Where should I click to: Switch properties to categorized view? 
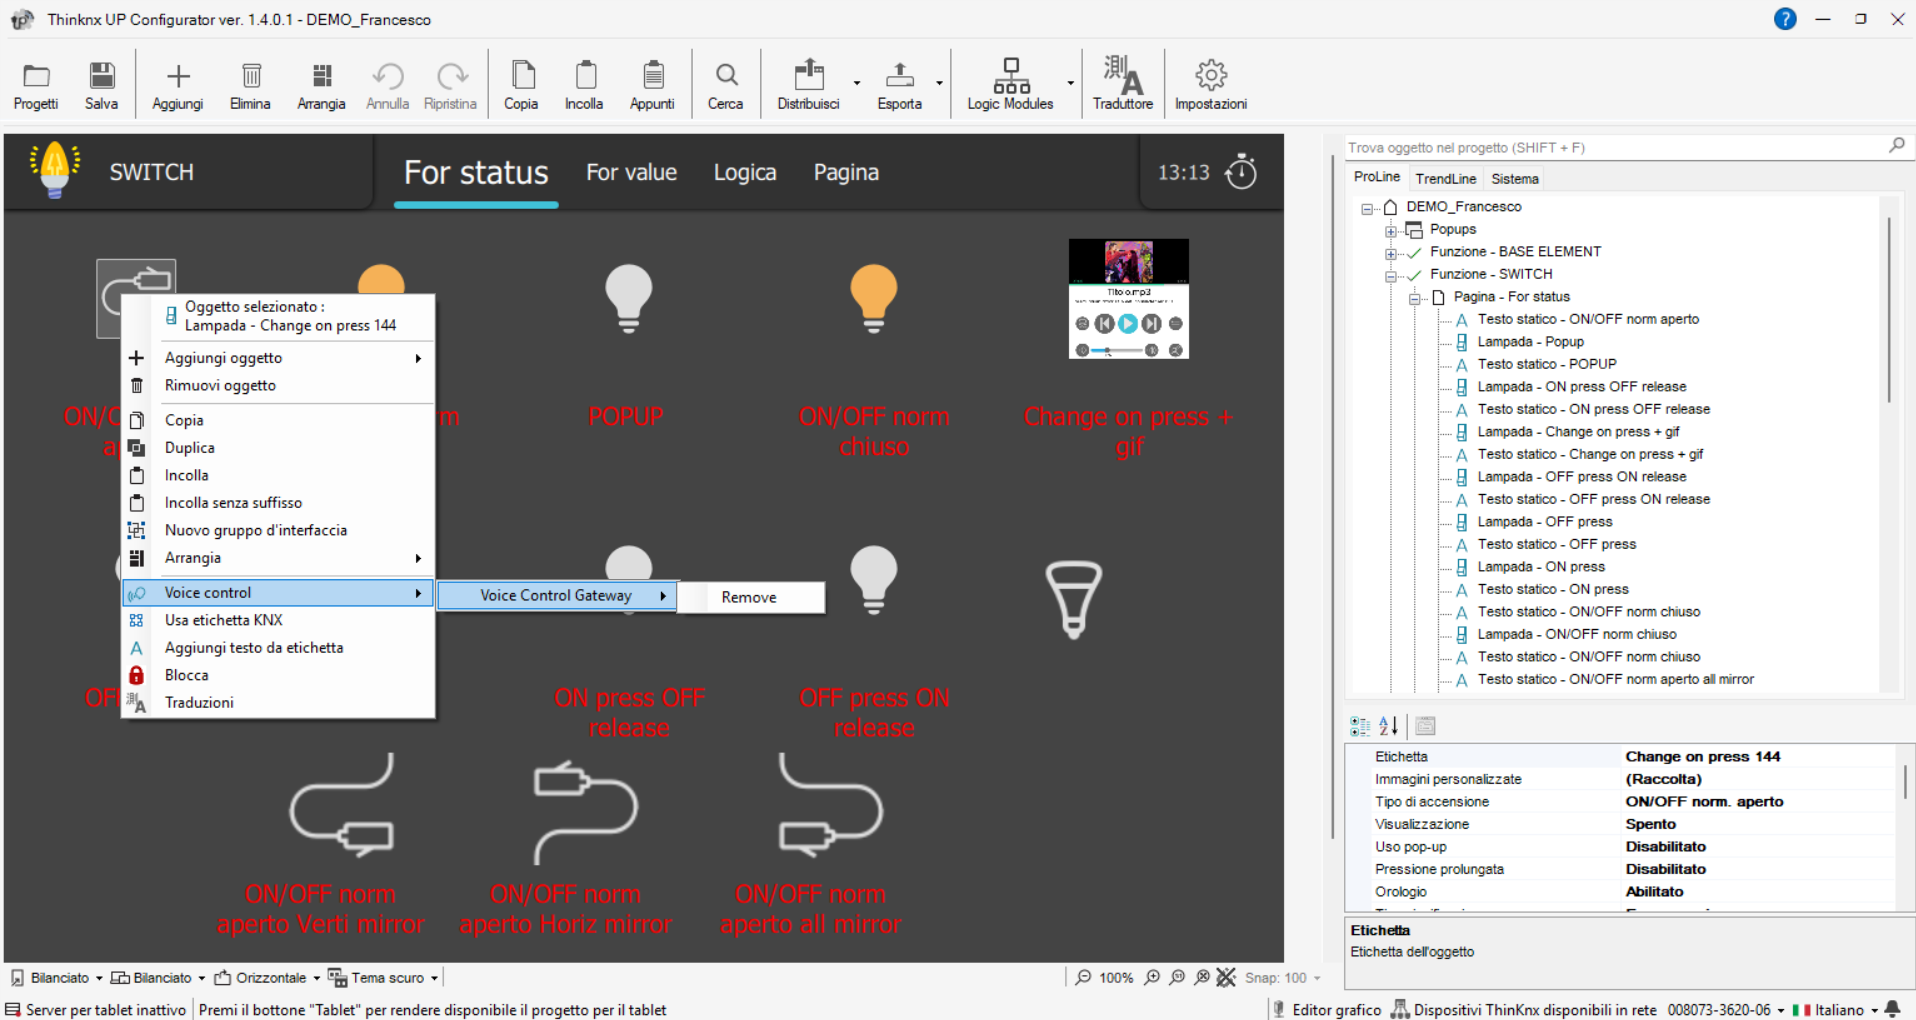pyautogui.click(x=1360, y=726)
